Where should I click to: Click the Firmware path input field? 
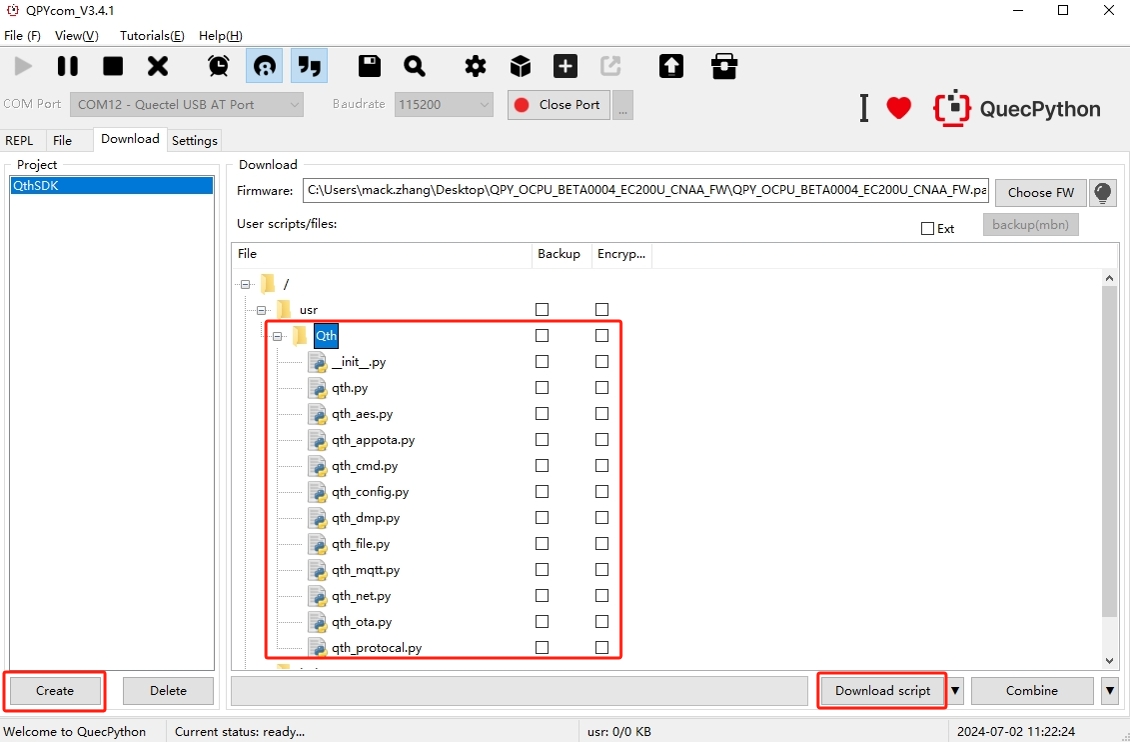pyautogui.click(x=646, y=191)
